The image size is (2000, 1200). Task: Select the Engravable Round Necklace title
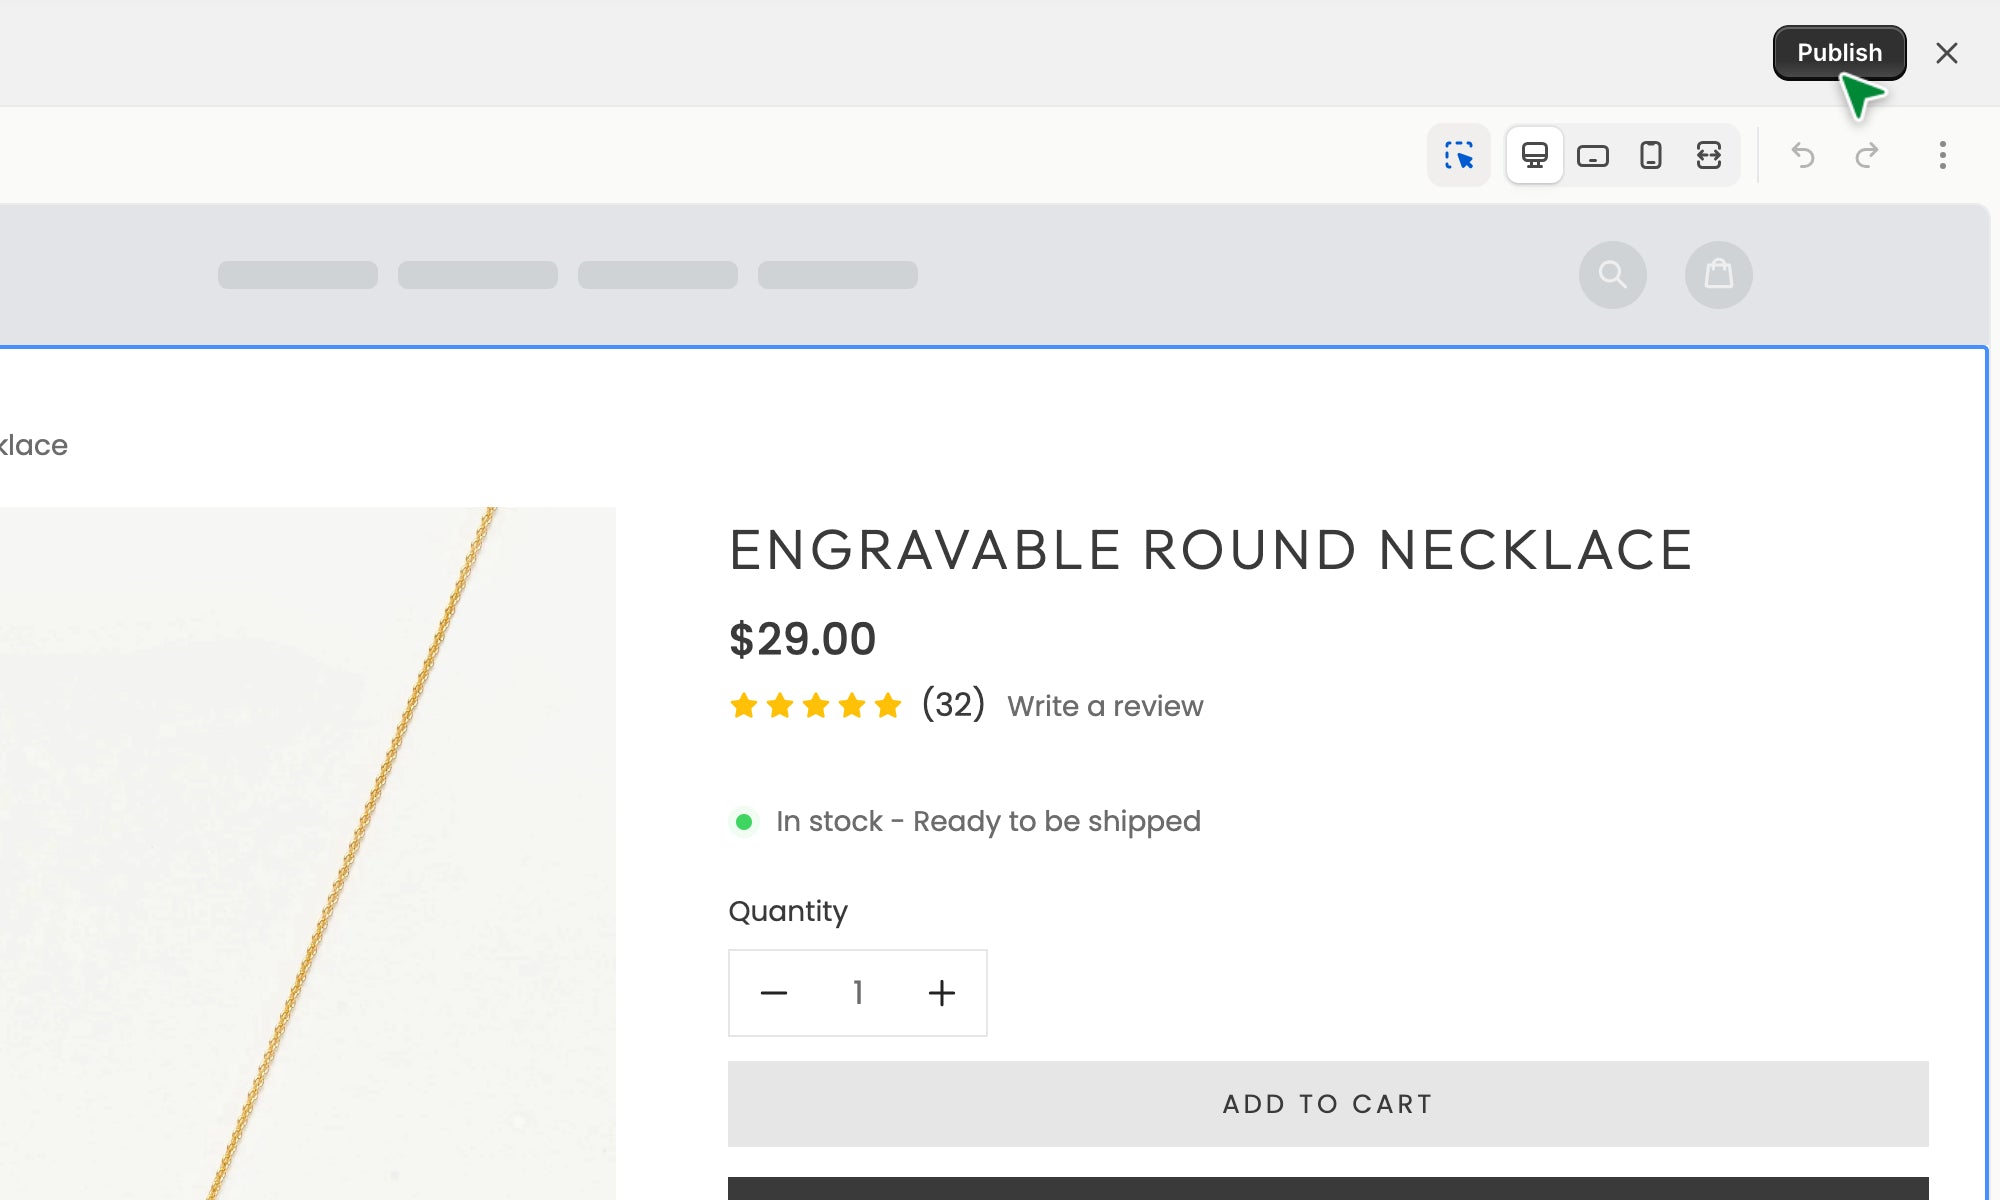1210,551
